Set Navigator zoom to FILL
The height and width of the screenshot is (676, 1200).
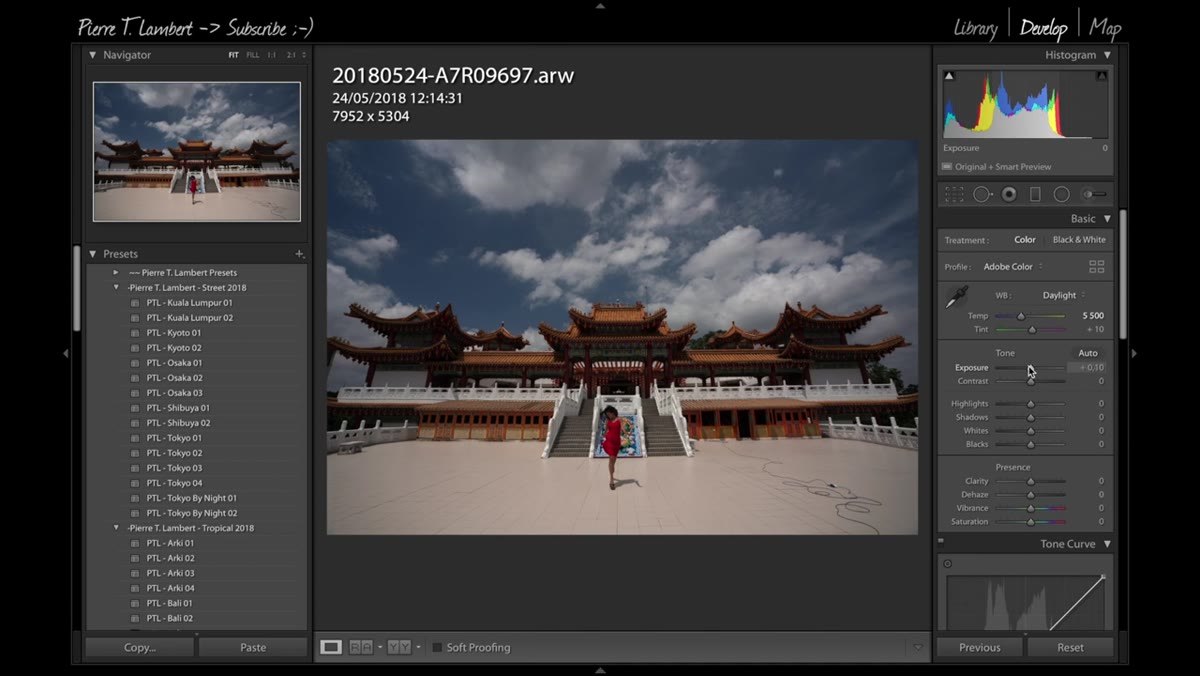pos(253,55)
